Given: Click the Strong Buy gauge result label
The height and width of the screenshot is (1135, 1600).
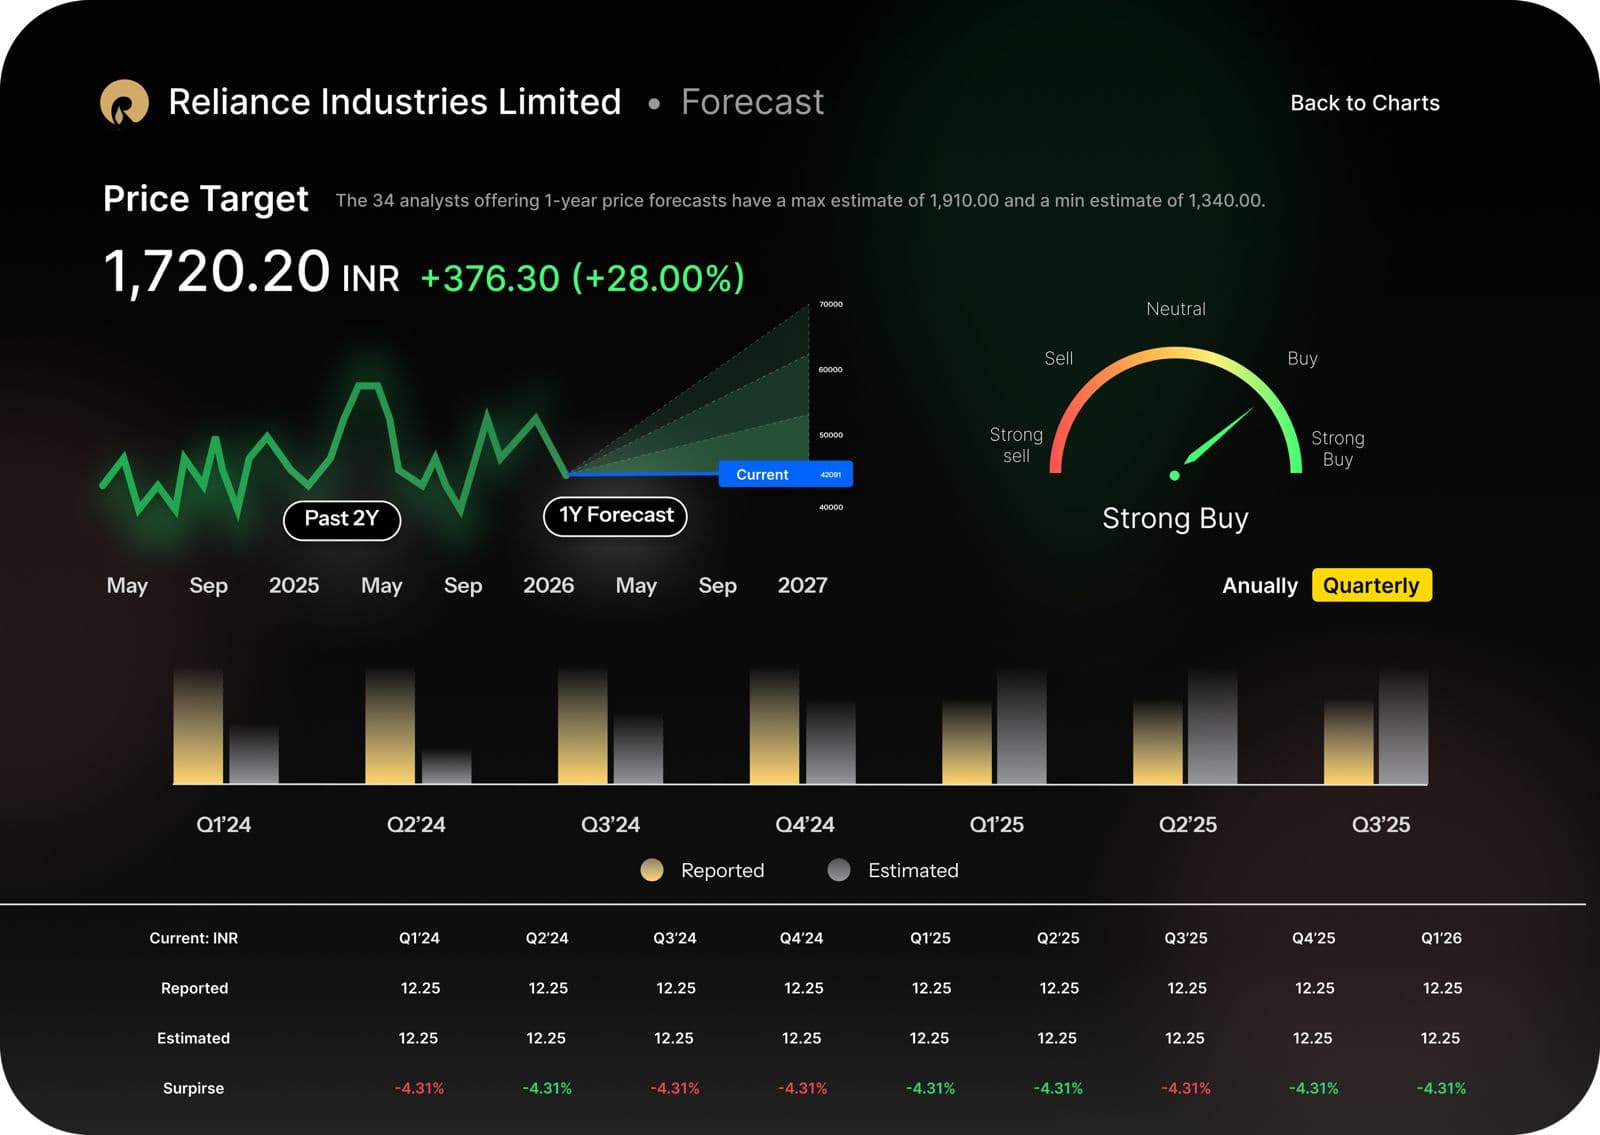Looking at the screenshot, I should pyautogui.click(x=1175, y=518).
